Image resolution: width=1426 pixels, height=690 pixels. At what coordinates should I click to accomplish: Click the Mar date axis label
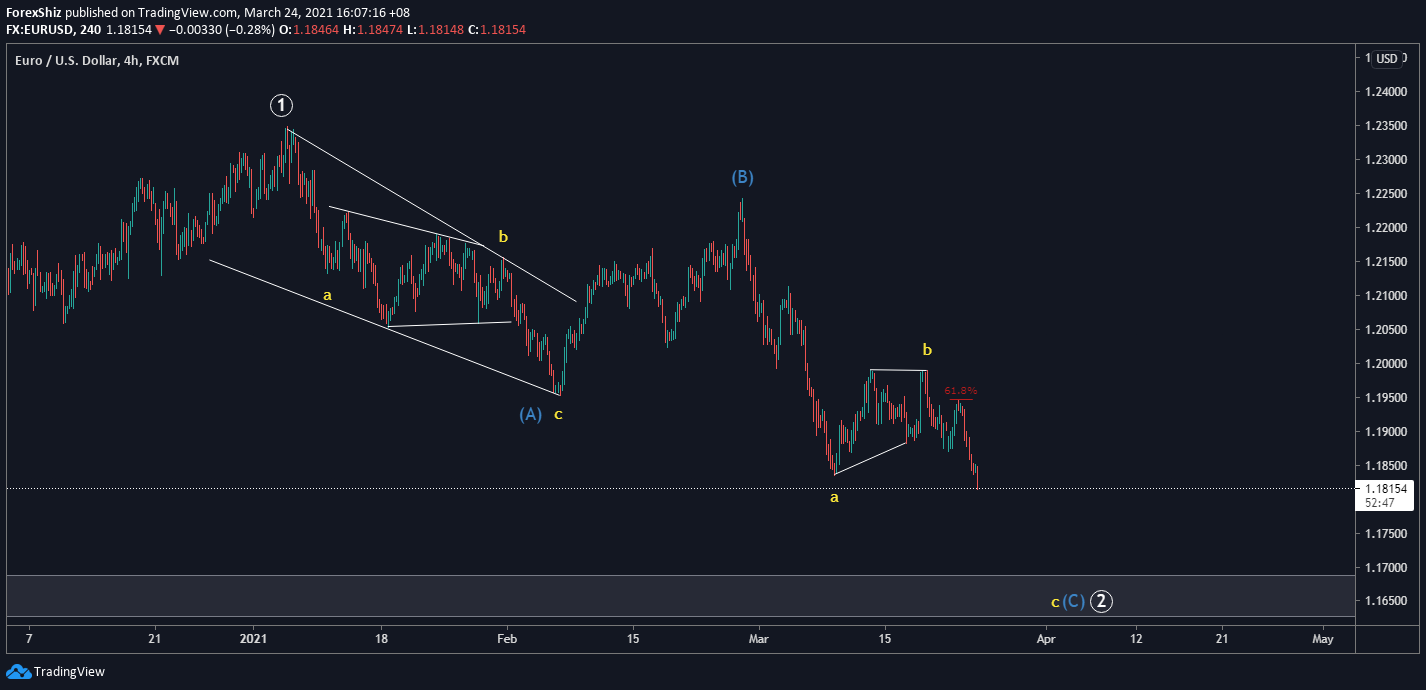point(759,638)
